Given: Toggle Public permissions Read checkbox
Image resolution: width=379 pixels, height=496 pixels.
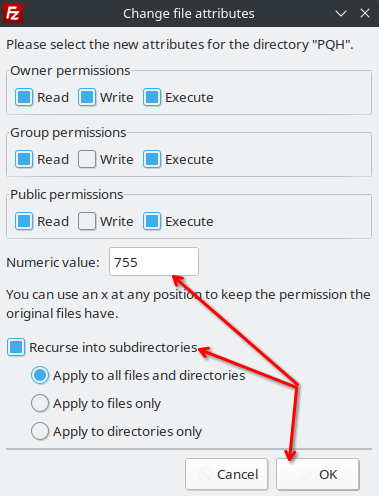Looking at the screenshot, I should tap(24, 221).
